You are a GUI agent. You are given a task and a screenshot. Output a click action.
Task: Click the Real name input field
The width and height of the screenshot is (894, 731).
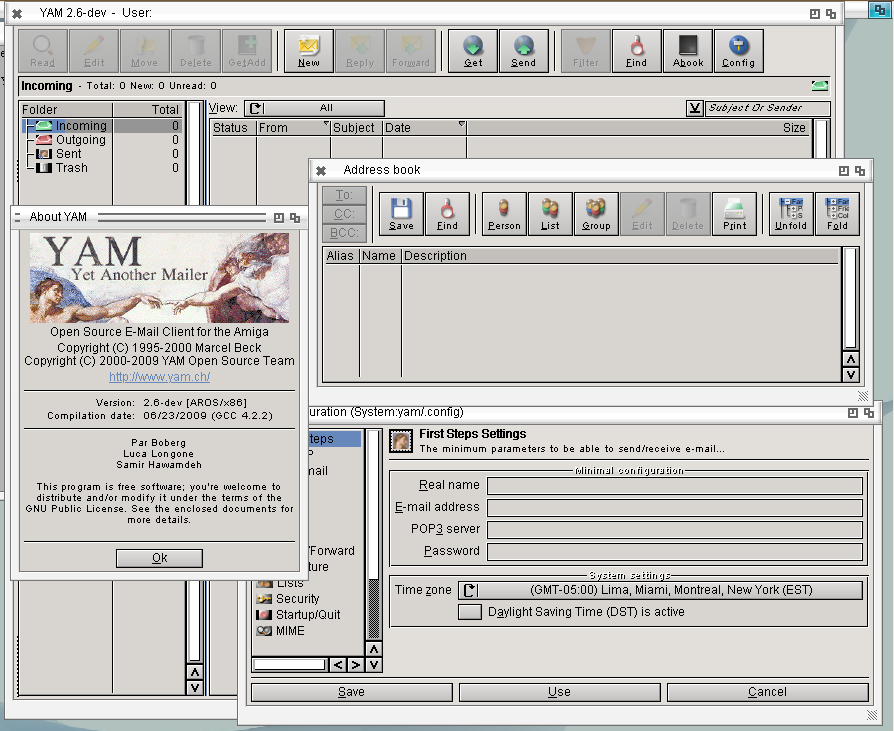coord(675,486)
